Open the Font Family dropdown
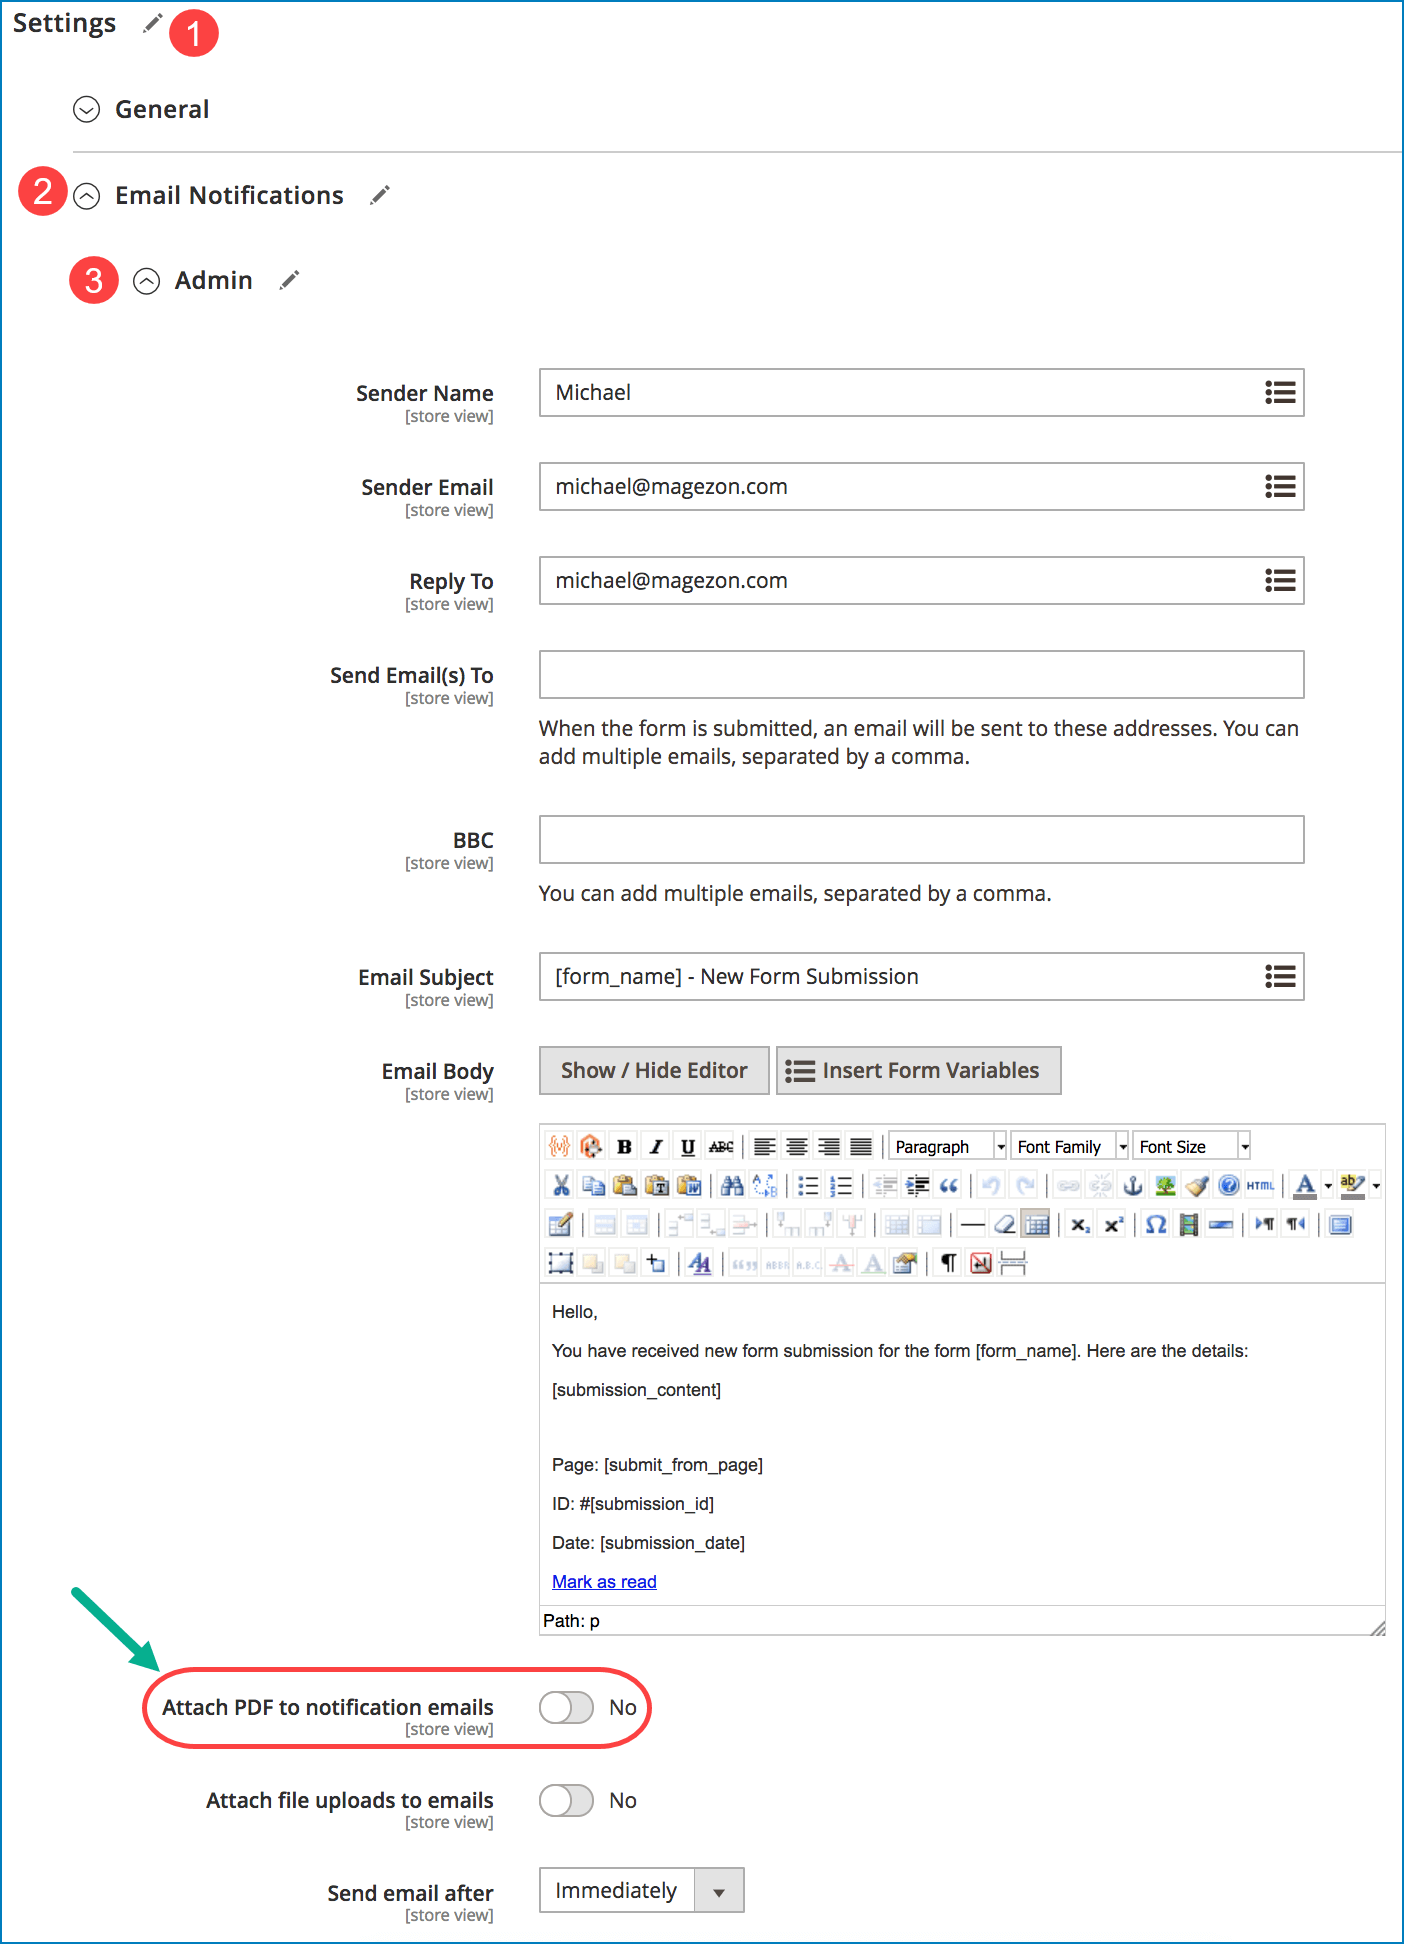This screenshot has height=1944, width=1404. pos(1069,1146)
